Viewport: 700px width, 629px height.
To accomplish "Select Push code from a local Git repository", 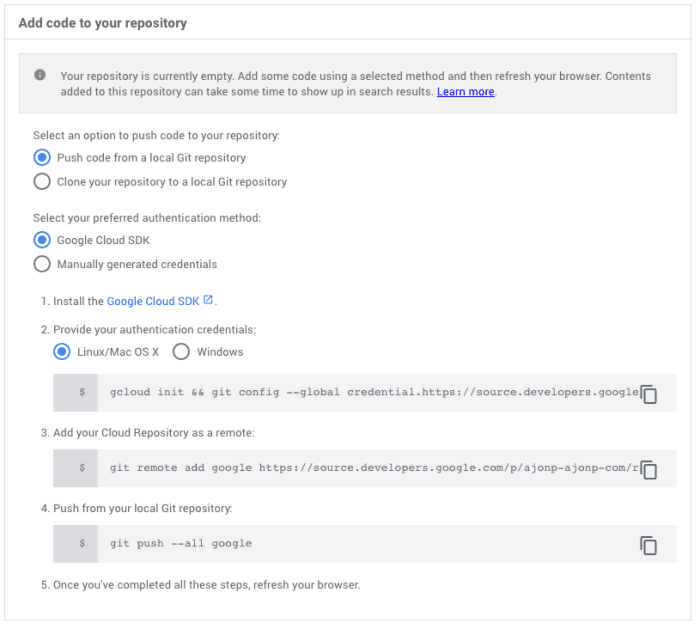I will pos(42,157).
